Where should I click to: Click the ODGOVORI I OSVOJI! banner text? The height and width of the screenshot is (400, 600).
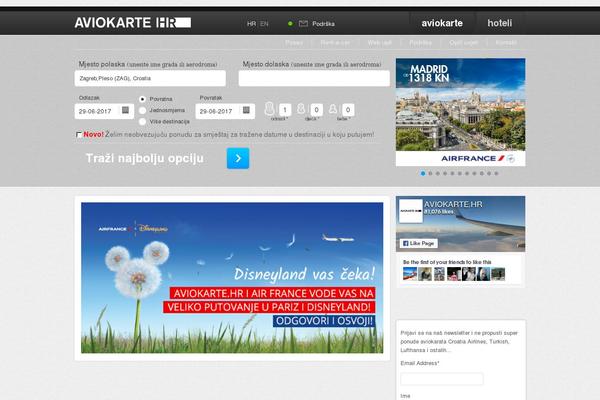coord(324,321)
